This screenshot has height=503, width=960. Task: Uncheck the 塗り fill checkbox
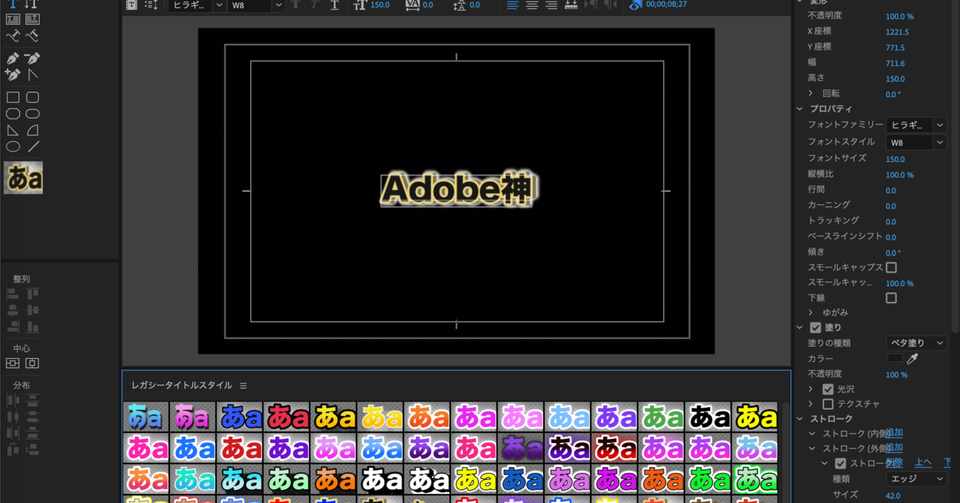point(816,328)
